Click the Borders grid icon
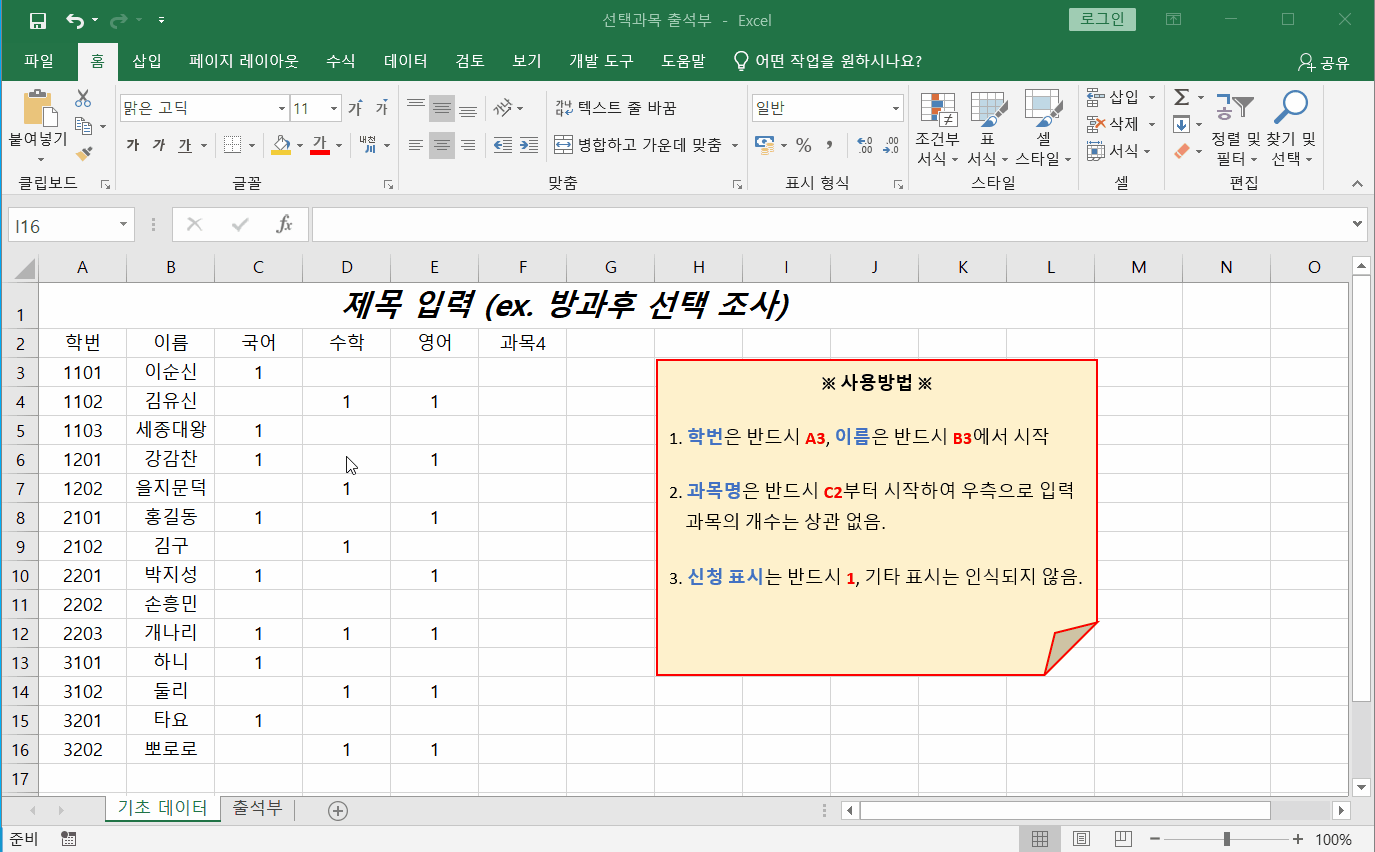The height and width of the screenshot is (852, 1375). 232,145
